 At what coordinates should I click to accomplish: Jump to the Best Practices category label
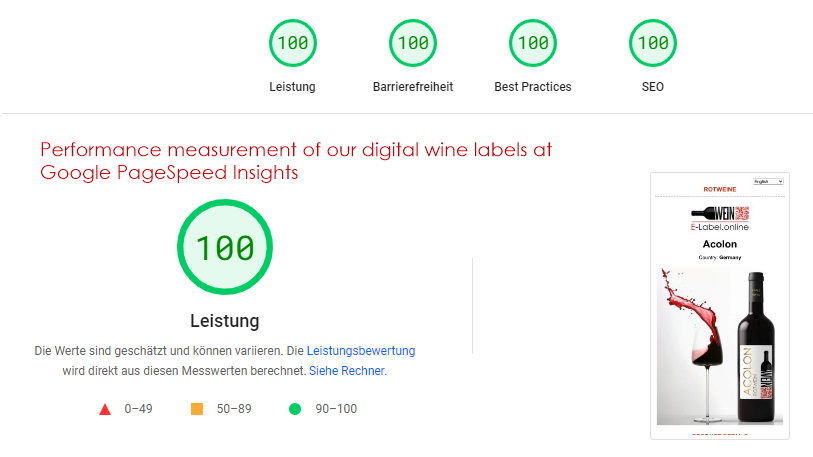(533, 87)
